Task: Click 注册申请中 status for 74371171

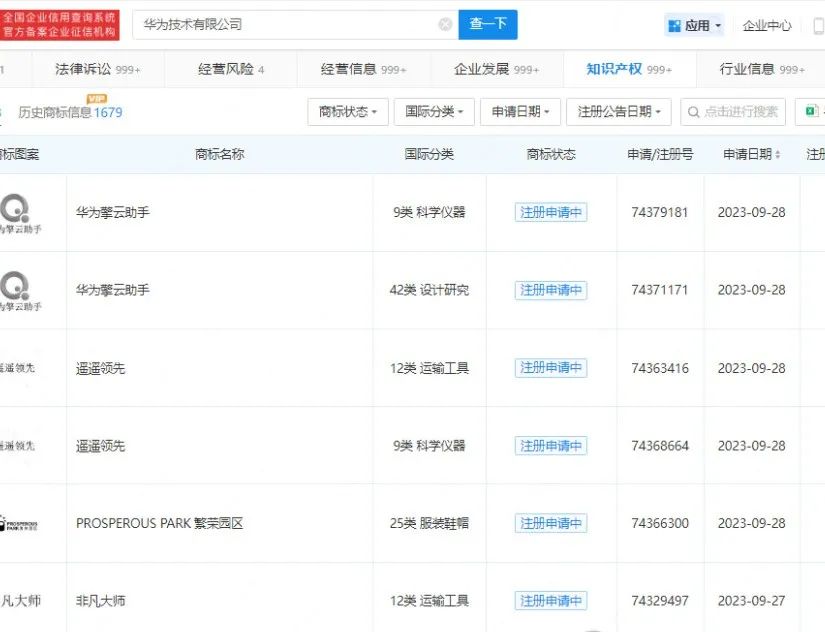Action: tap(551, 290)
